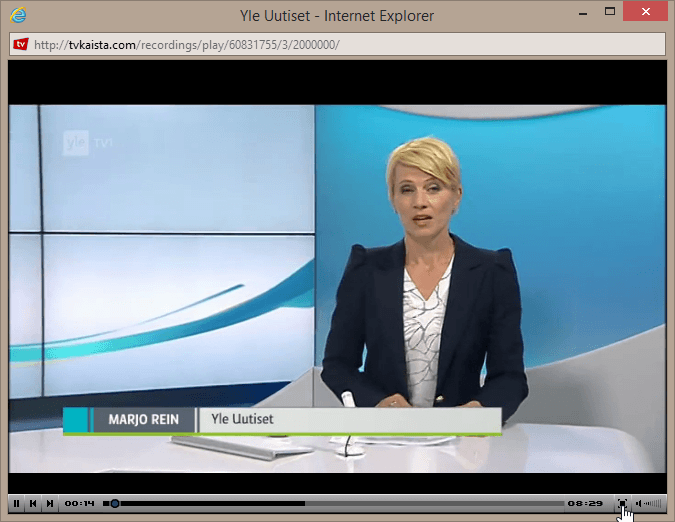Click the total duration 08:29 display
The image size is (675, 522).
tap(585, 503)
